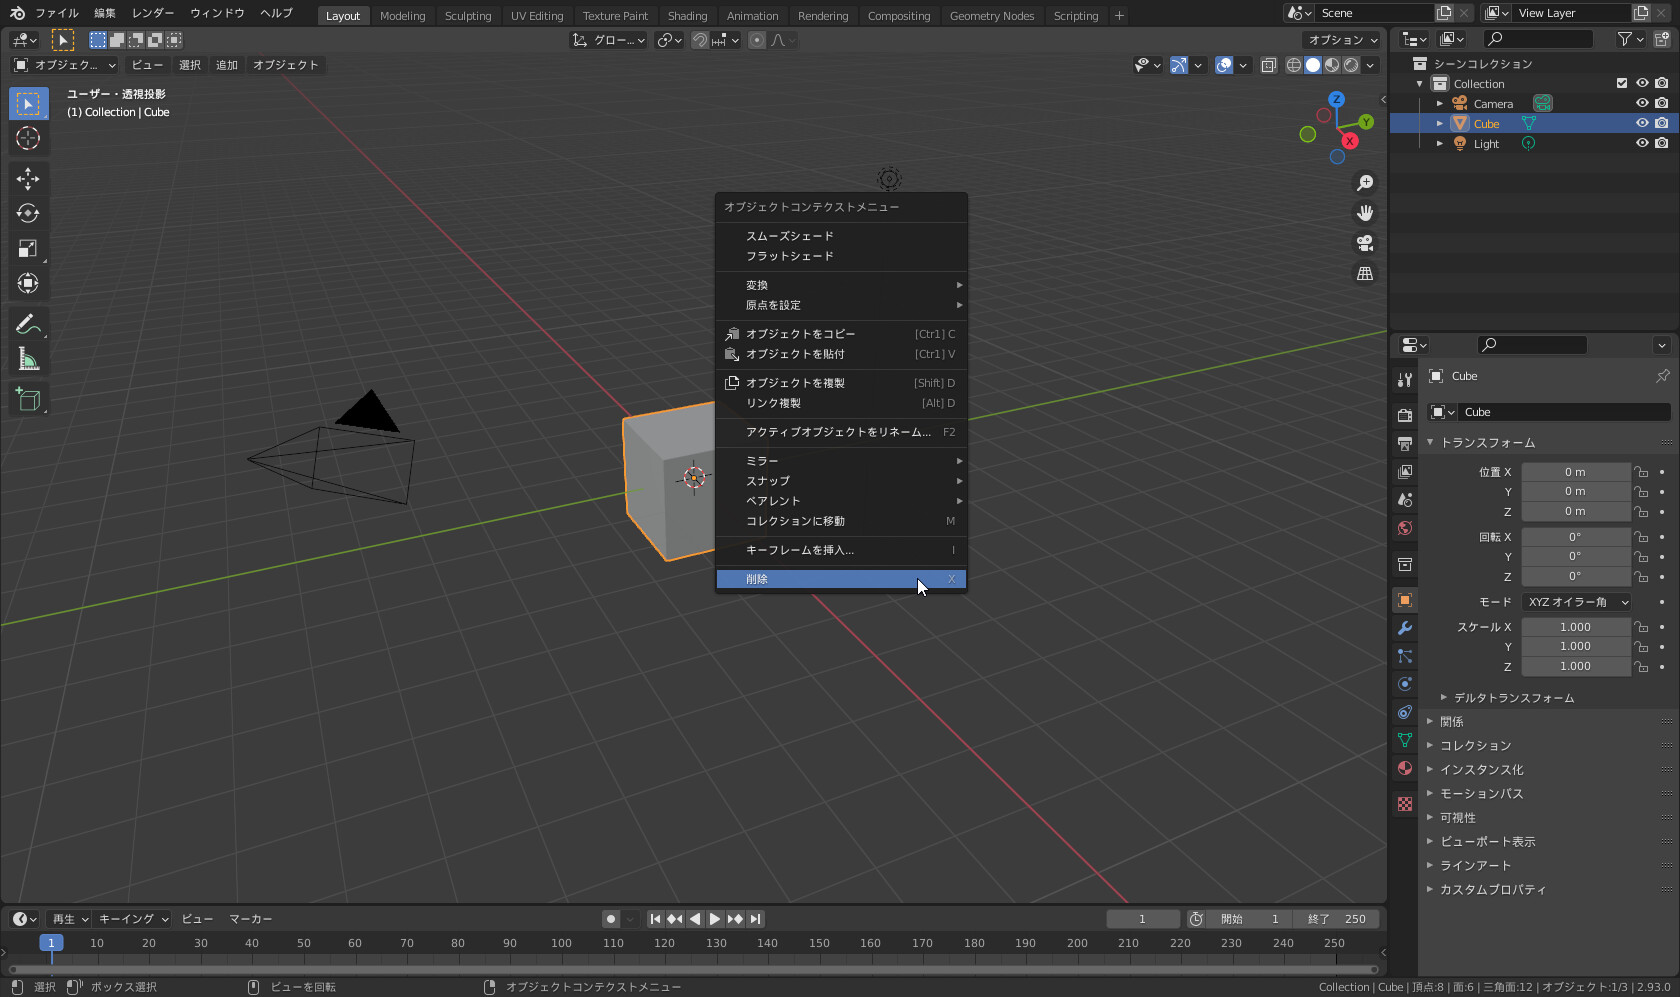The width and height of the screenshot is (1680, 997).
Task: Open the 追加 menu in viewport header
Action: [227, 65]
